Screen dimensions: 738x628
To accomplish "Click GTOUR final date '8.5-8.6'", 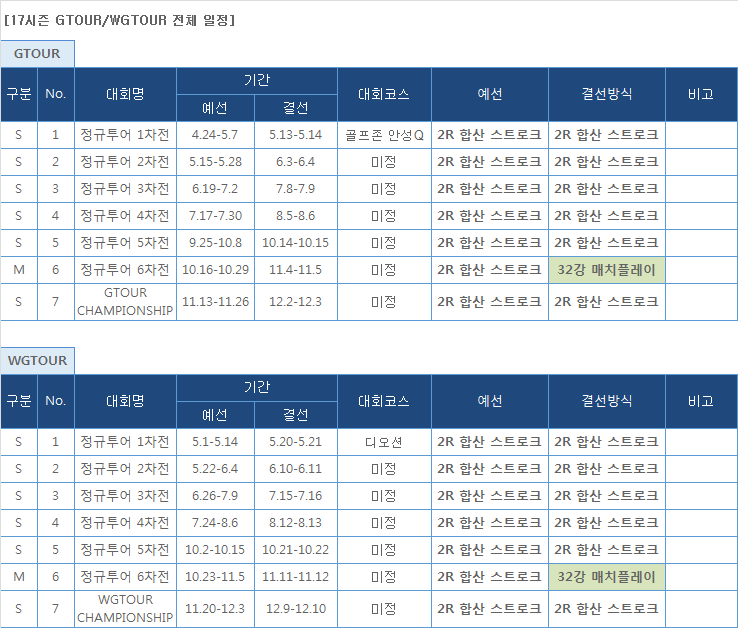I will click(296, 216).
